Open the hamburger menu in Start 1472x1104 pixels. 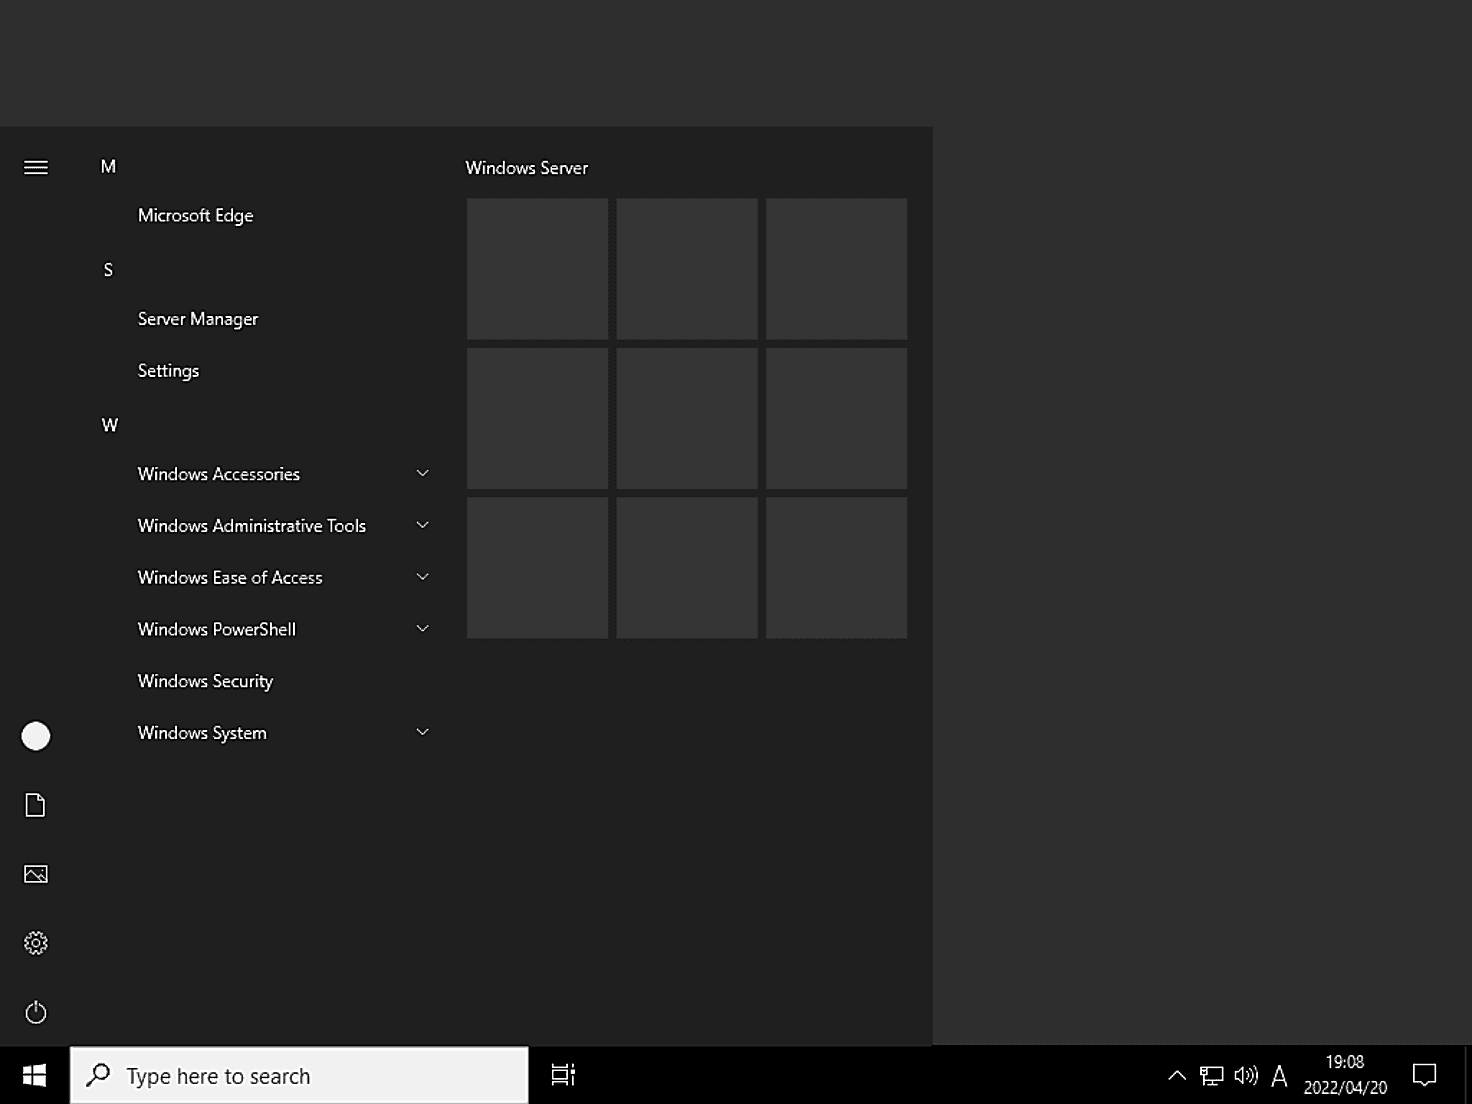point(36,167)
